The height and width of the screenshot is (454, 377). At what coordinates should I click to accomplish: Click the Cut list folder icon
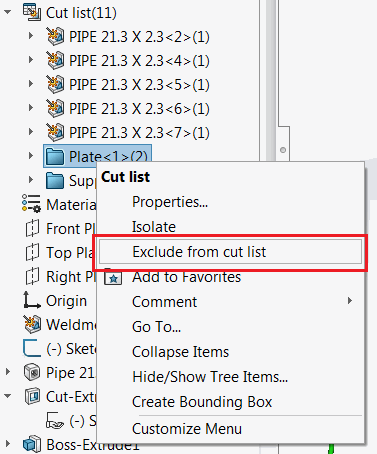(32, 12)
